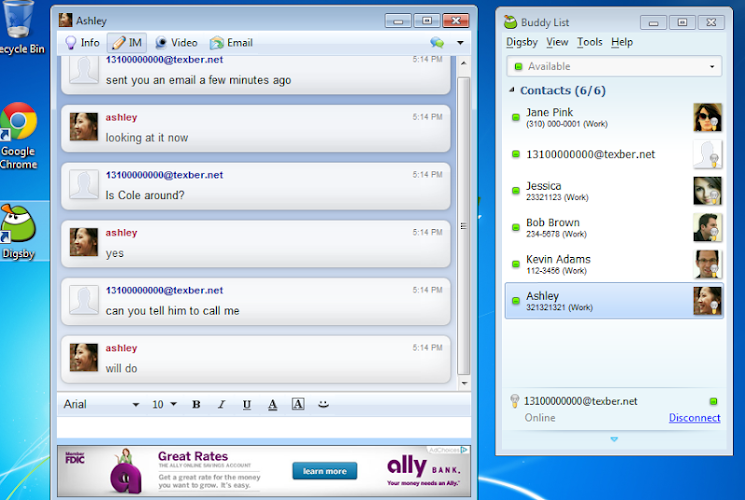Open the Tools menu in Buddy List
Image resolution: width=745 pixels, height=500 pixels.
click(590, 42)
